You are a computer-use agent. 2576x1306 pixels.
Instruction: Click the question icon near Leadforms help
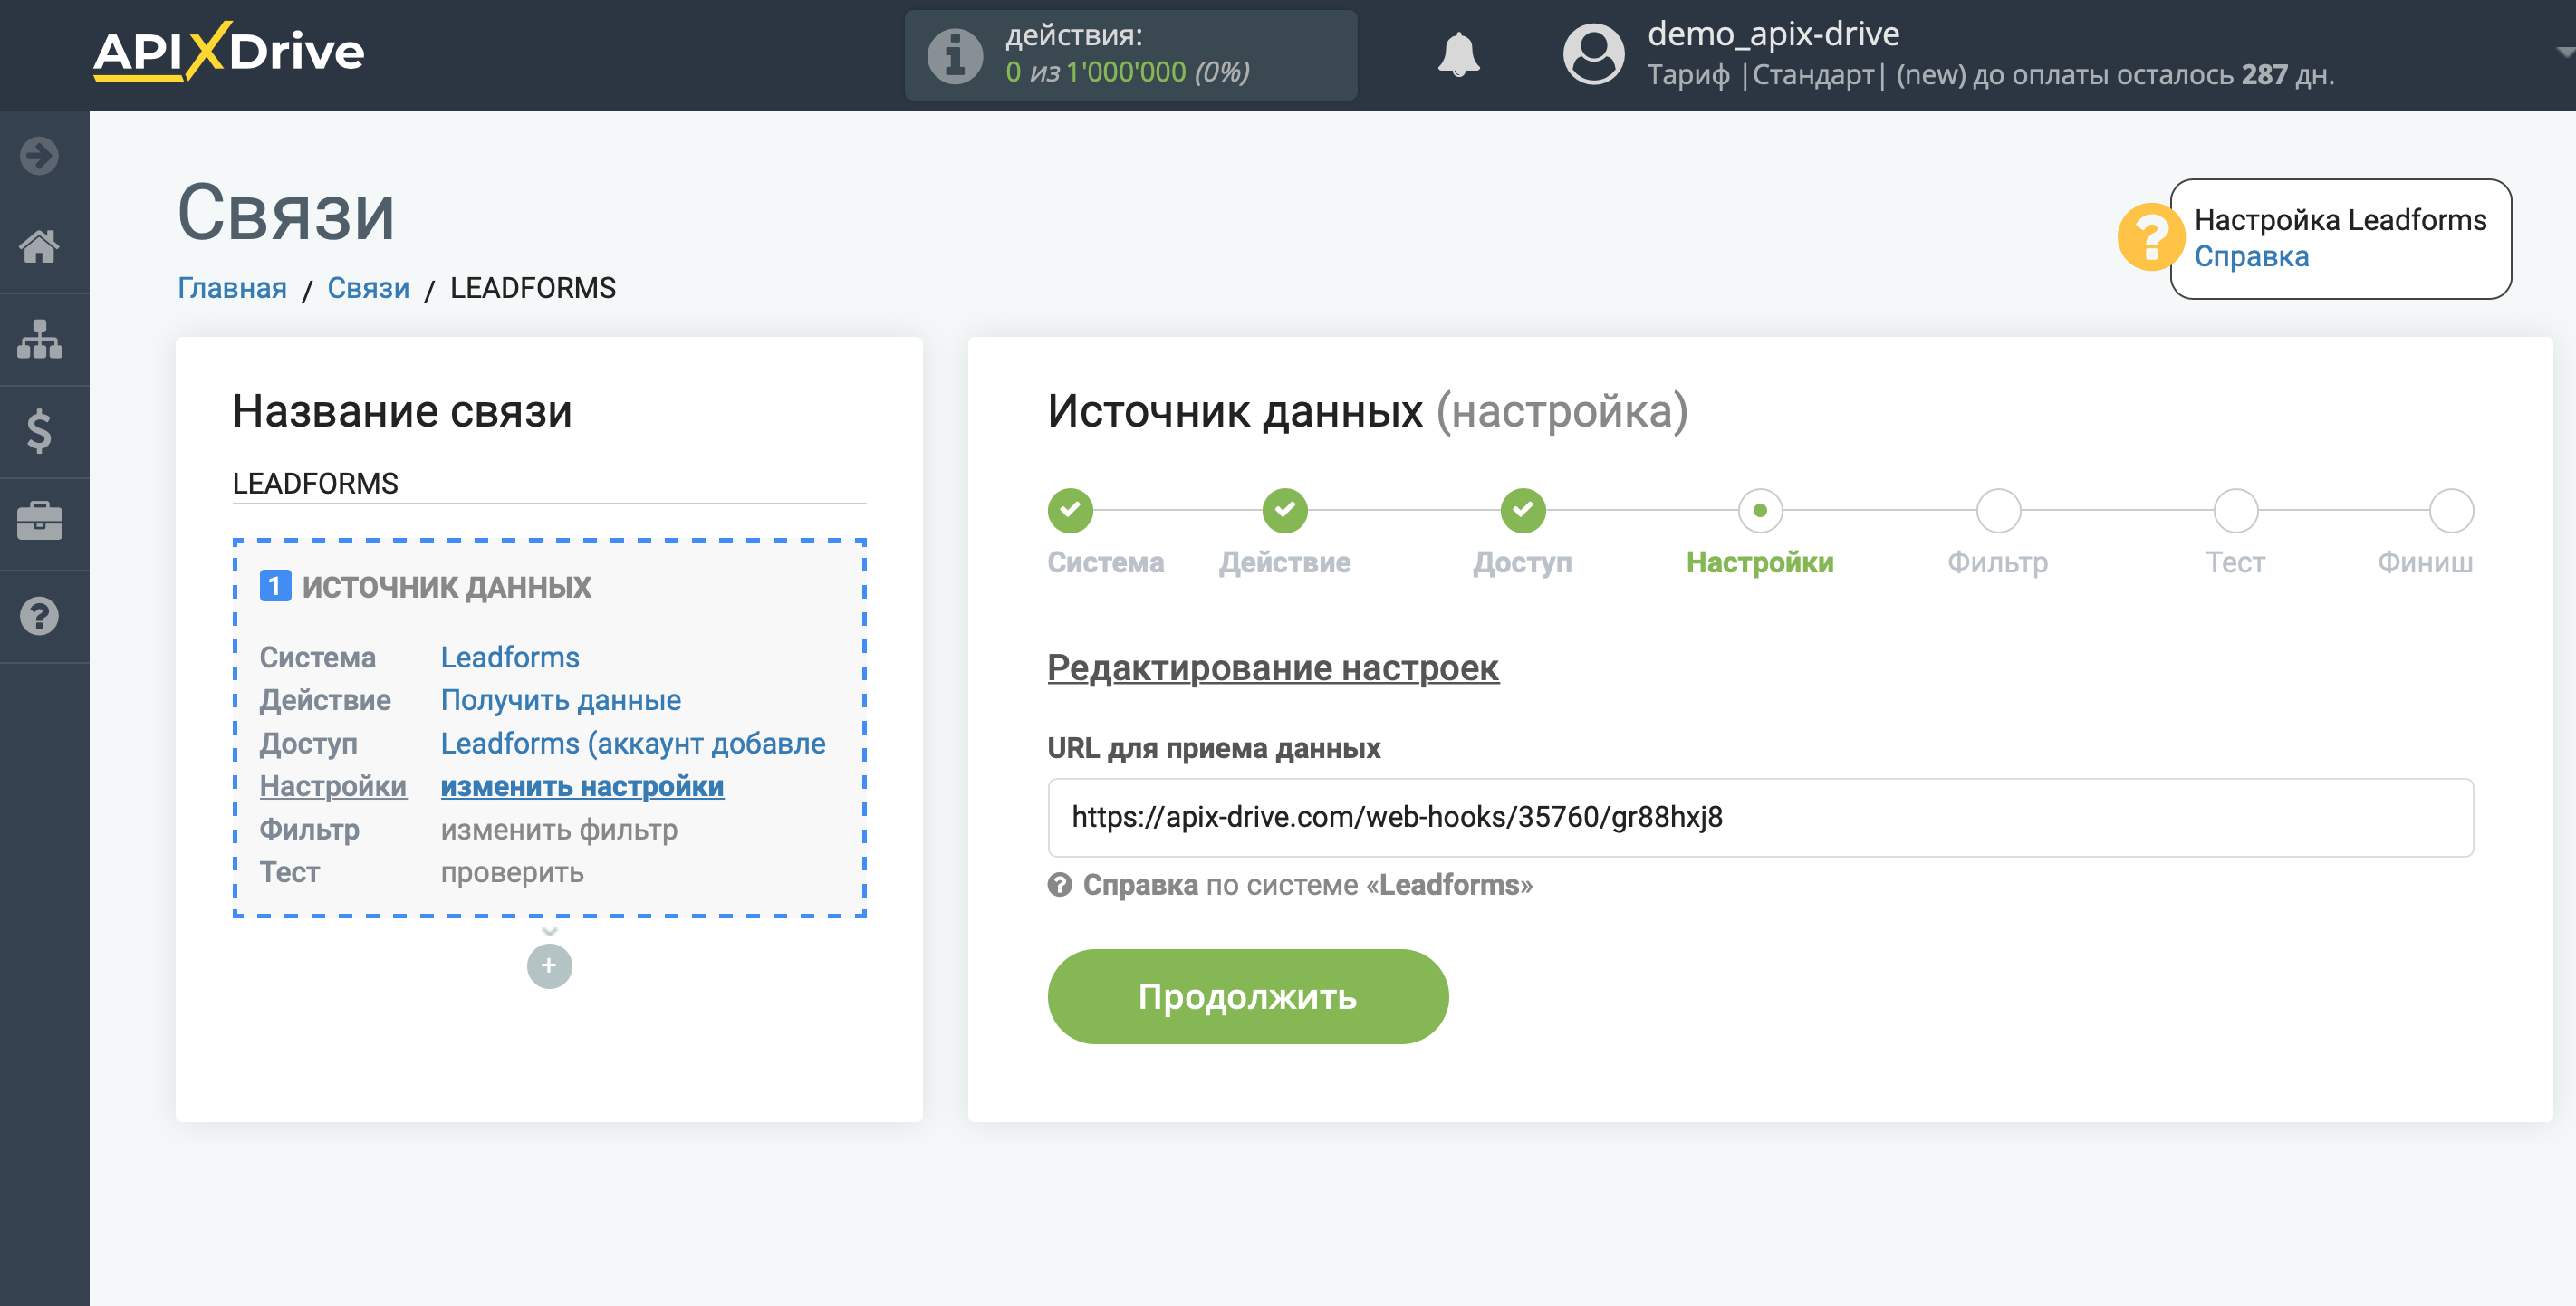click(1060, 885)
